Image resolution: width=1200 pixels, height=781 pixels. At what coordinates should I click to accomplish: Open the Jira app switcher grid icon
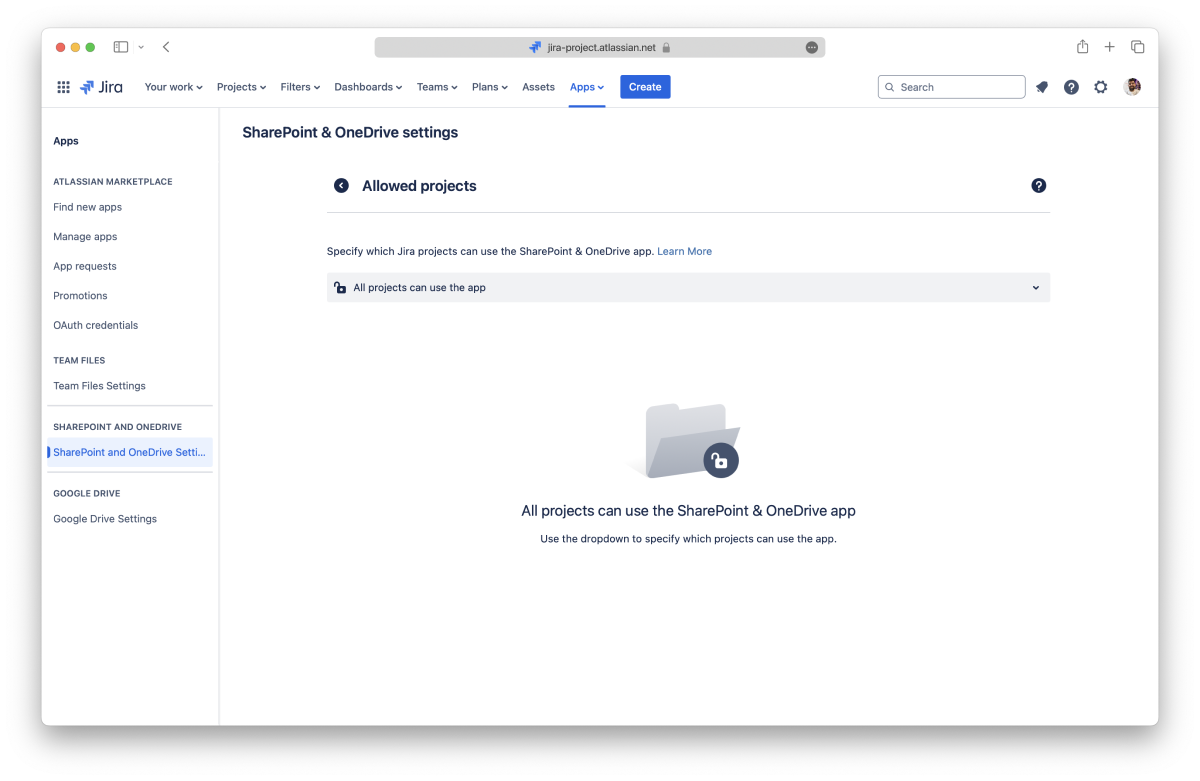63,87
